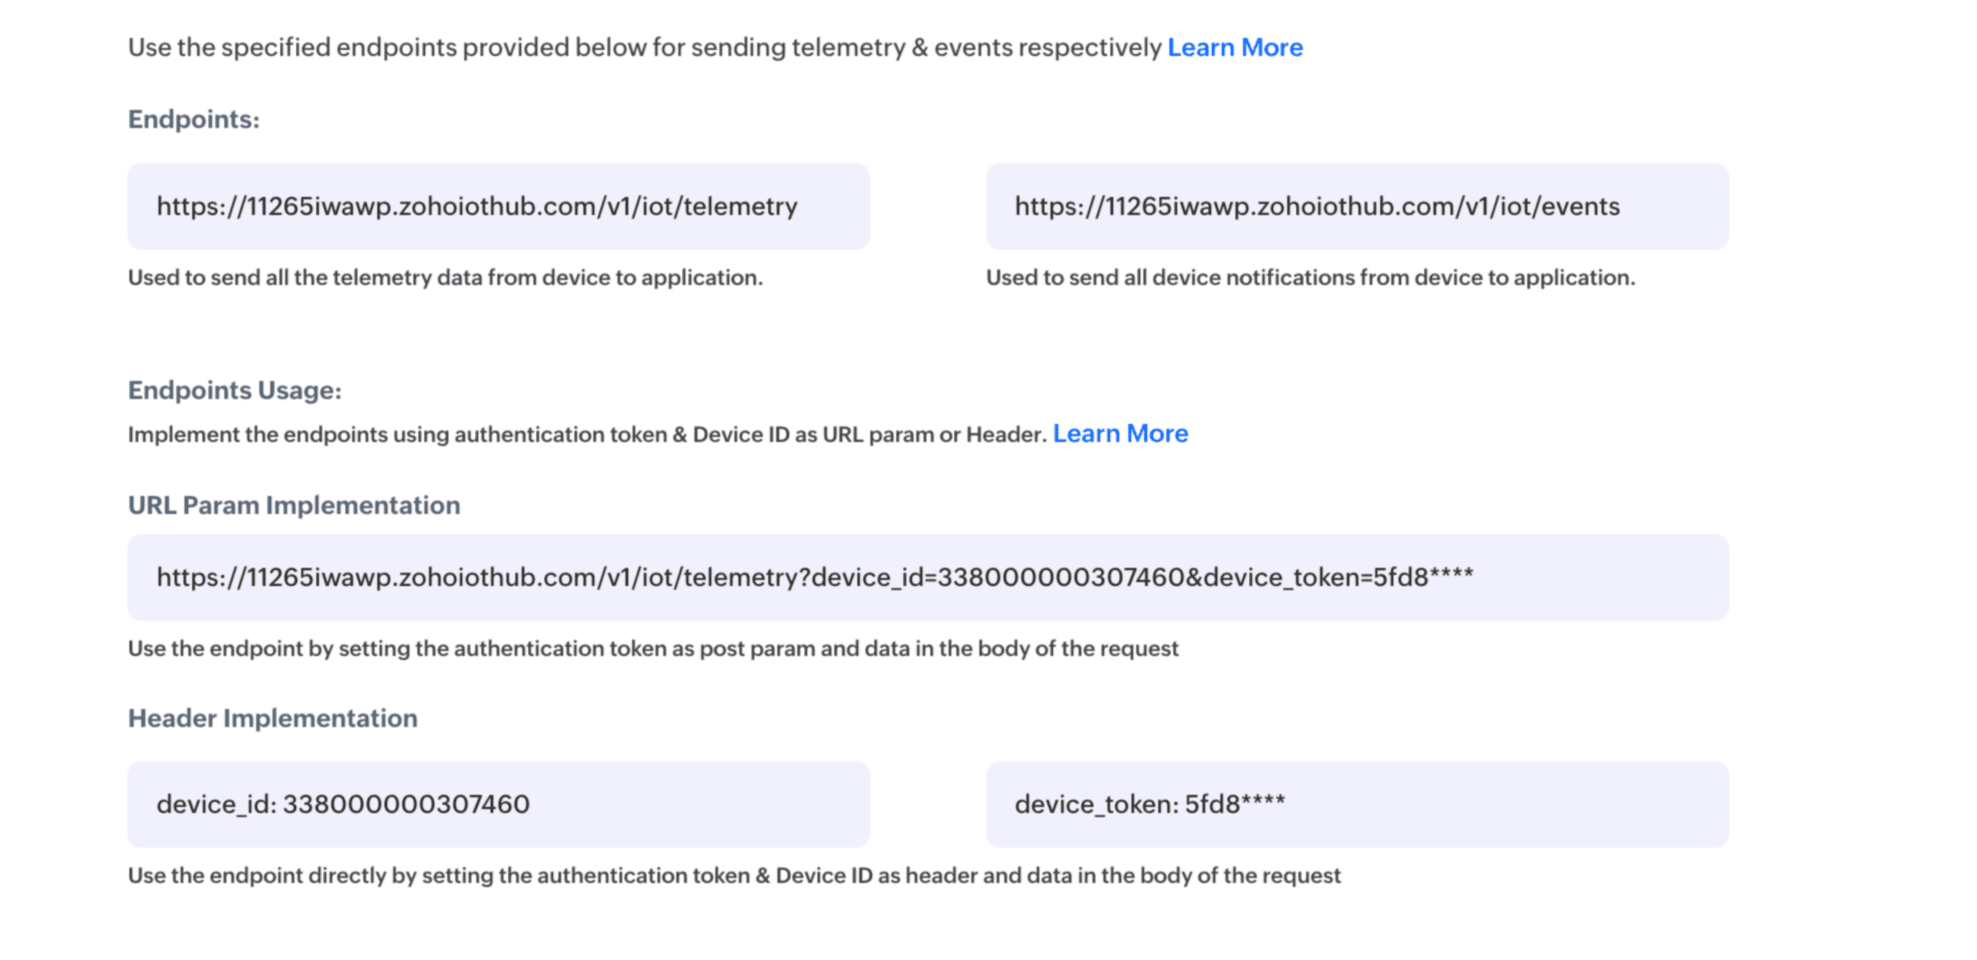Open the Learn More link about telemetry endpoints

pyautogui.click(x=1234, y=48)
